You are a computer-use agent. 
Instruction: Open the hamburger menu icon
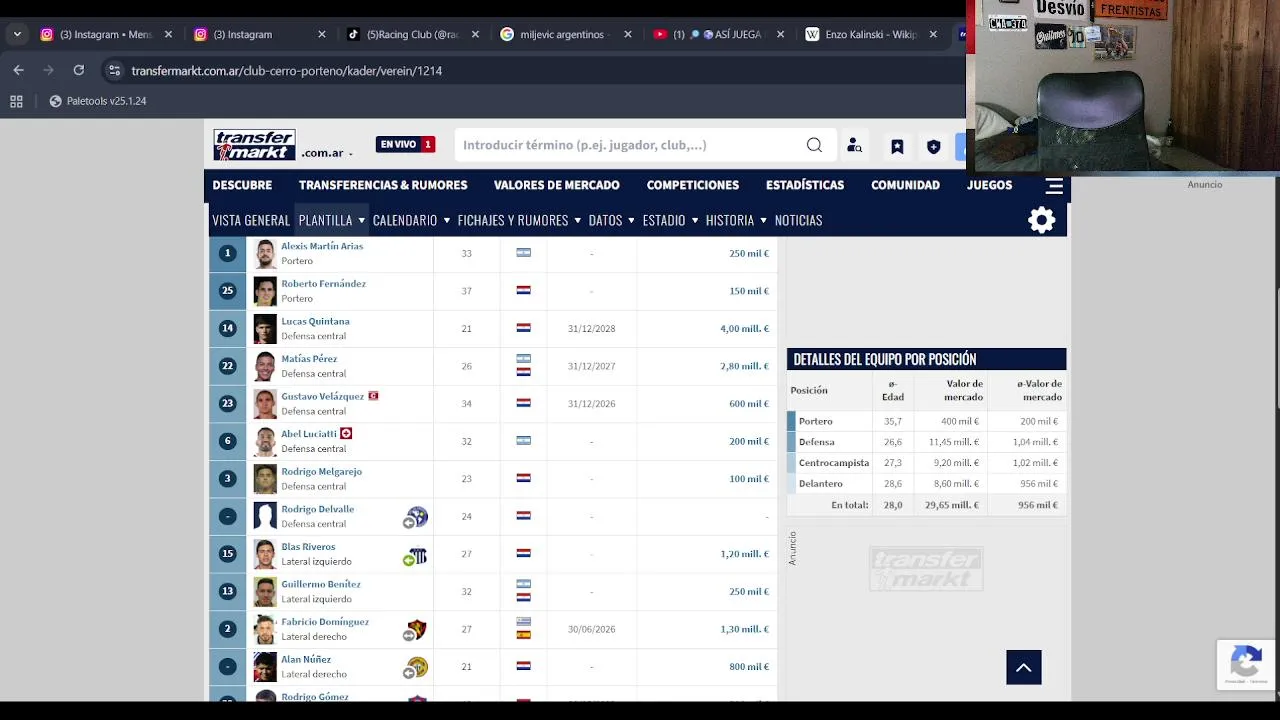pyautogui.click(x=1054, y=185)
